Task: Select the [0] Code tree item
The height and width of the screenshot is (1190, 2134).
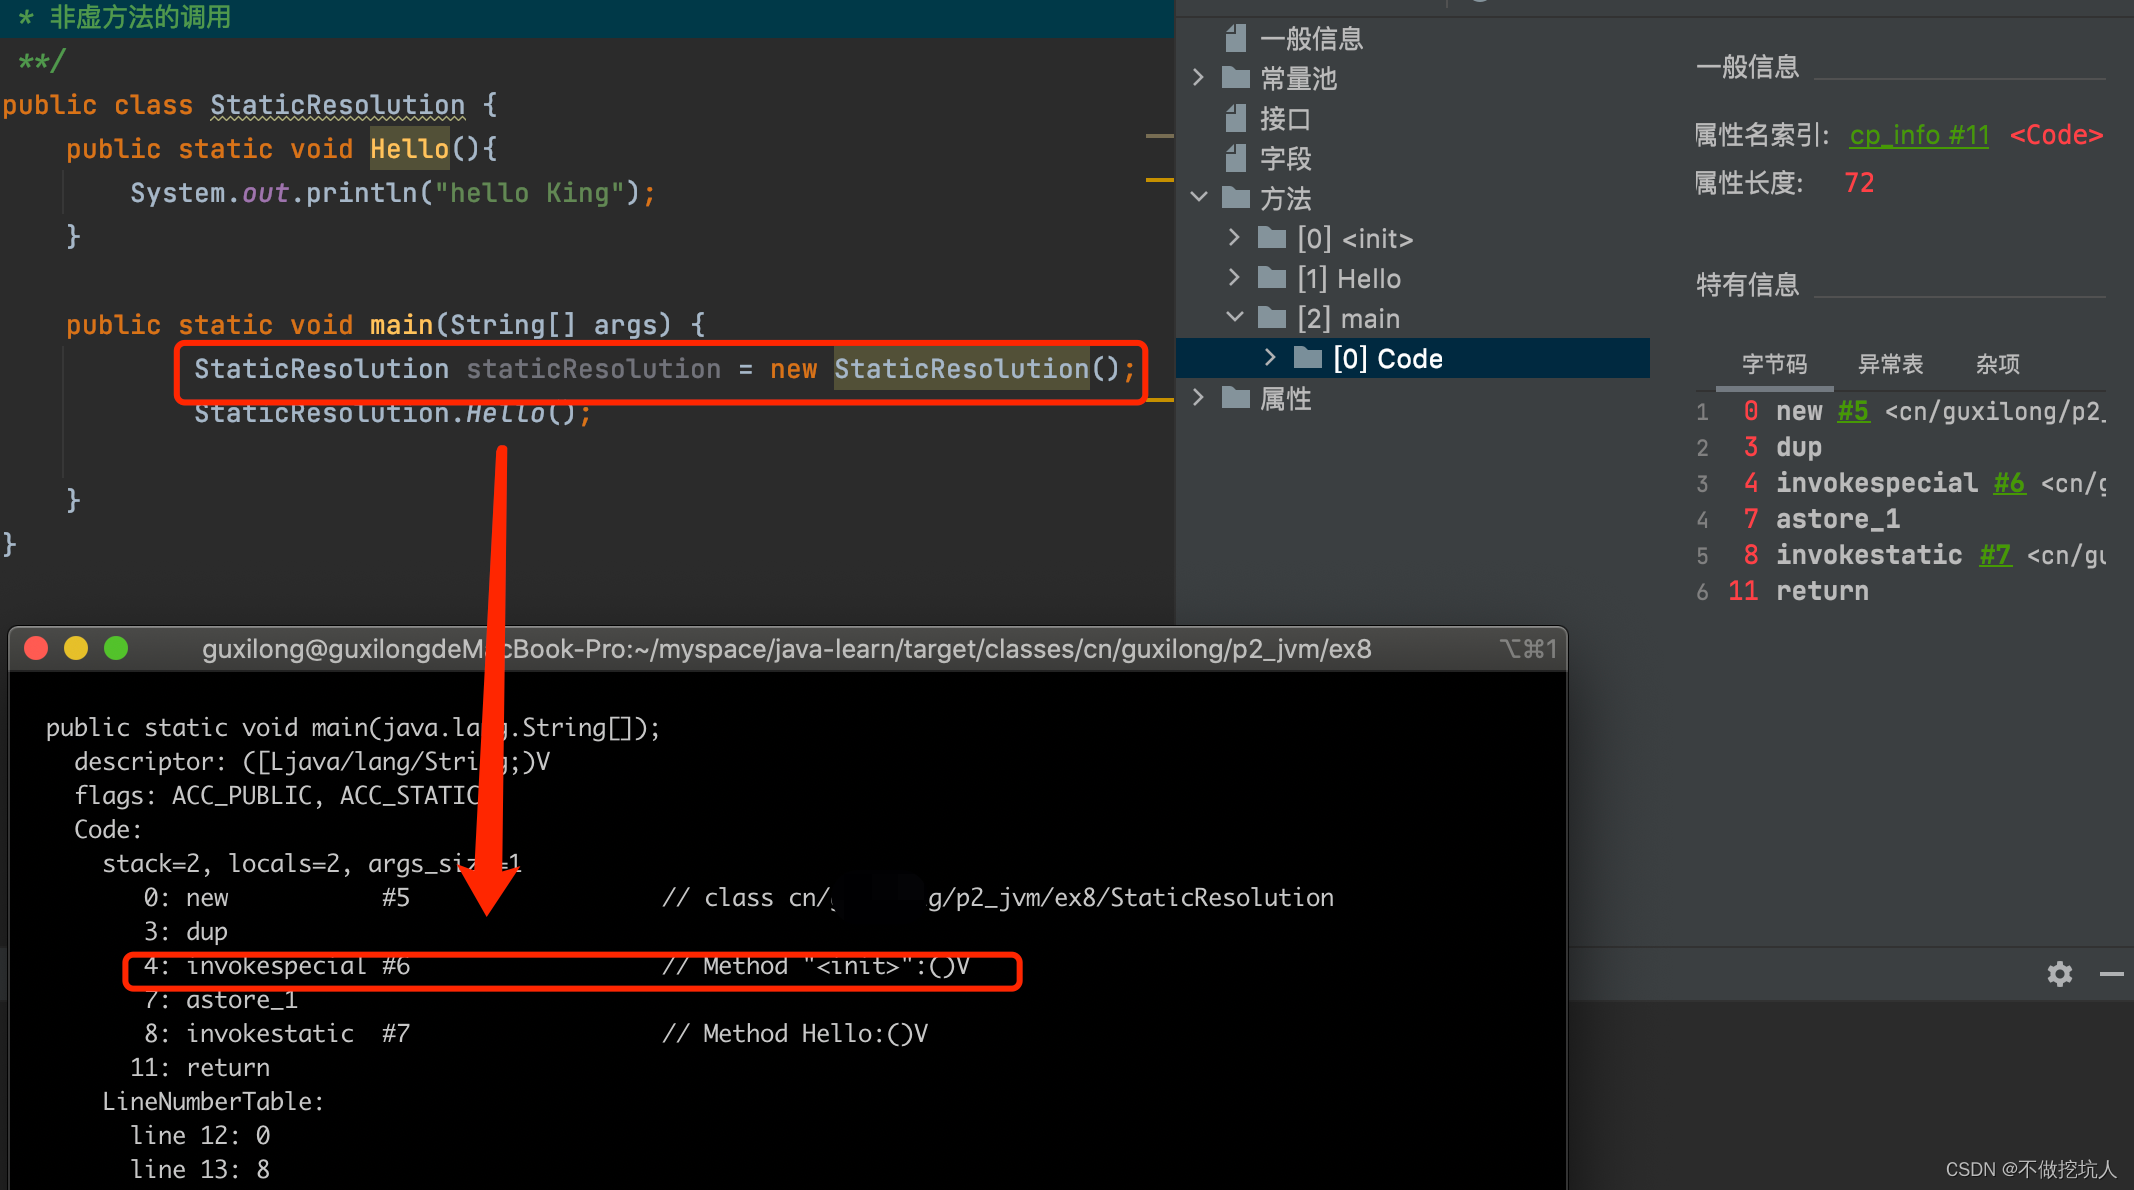Action: tap(1387, 359)
